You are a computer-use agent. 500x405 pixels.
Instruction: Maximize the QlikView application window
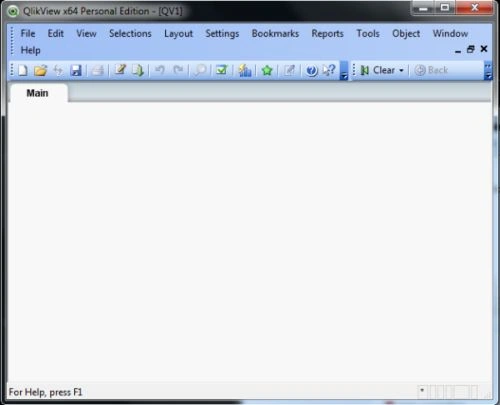tap(445, 8)
